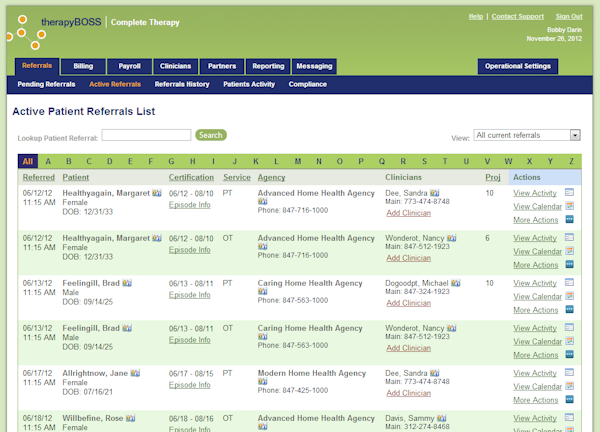The width and height of the screenshot is (600, 432).
Task: Click Add Clinician under Dogoodpt, Michael
Action: click(409, 303)
